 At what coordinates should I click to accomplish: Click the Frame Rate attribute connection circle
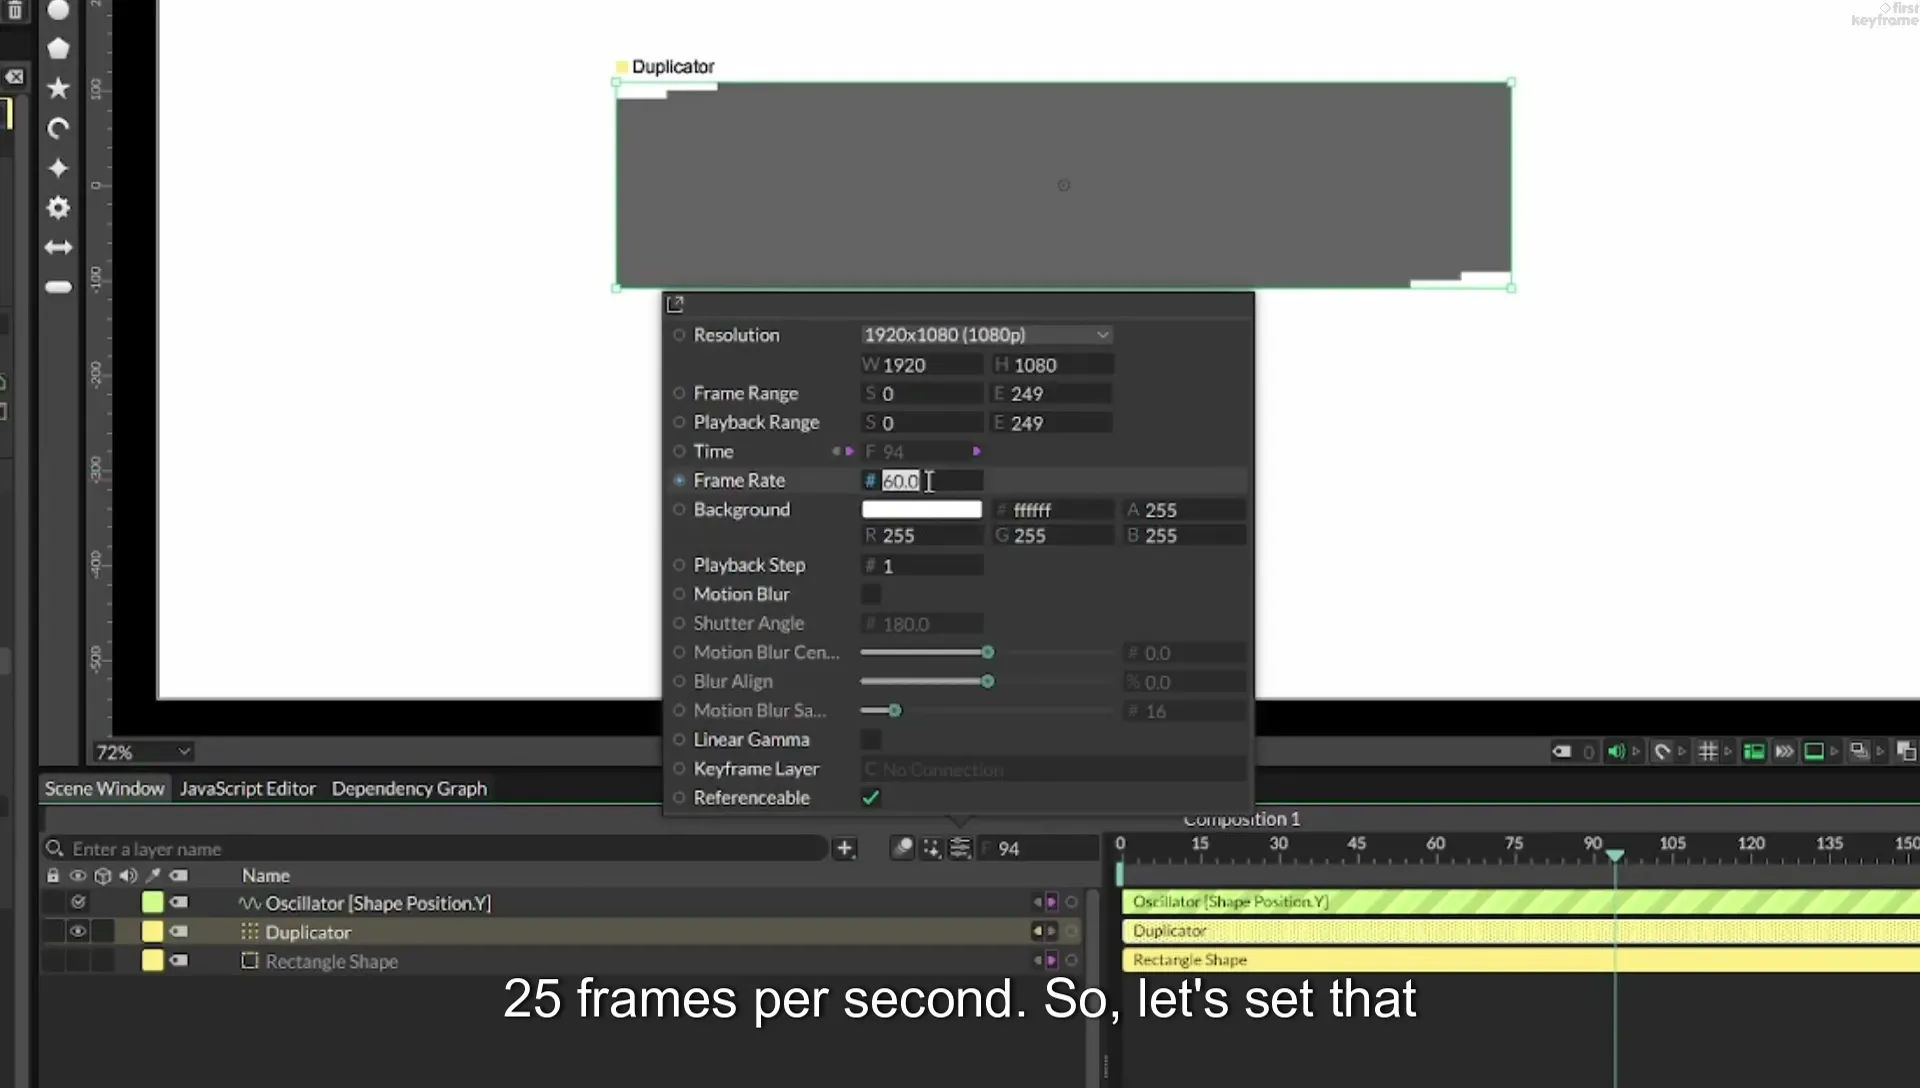coord(679,480)
